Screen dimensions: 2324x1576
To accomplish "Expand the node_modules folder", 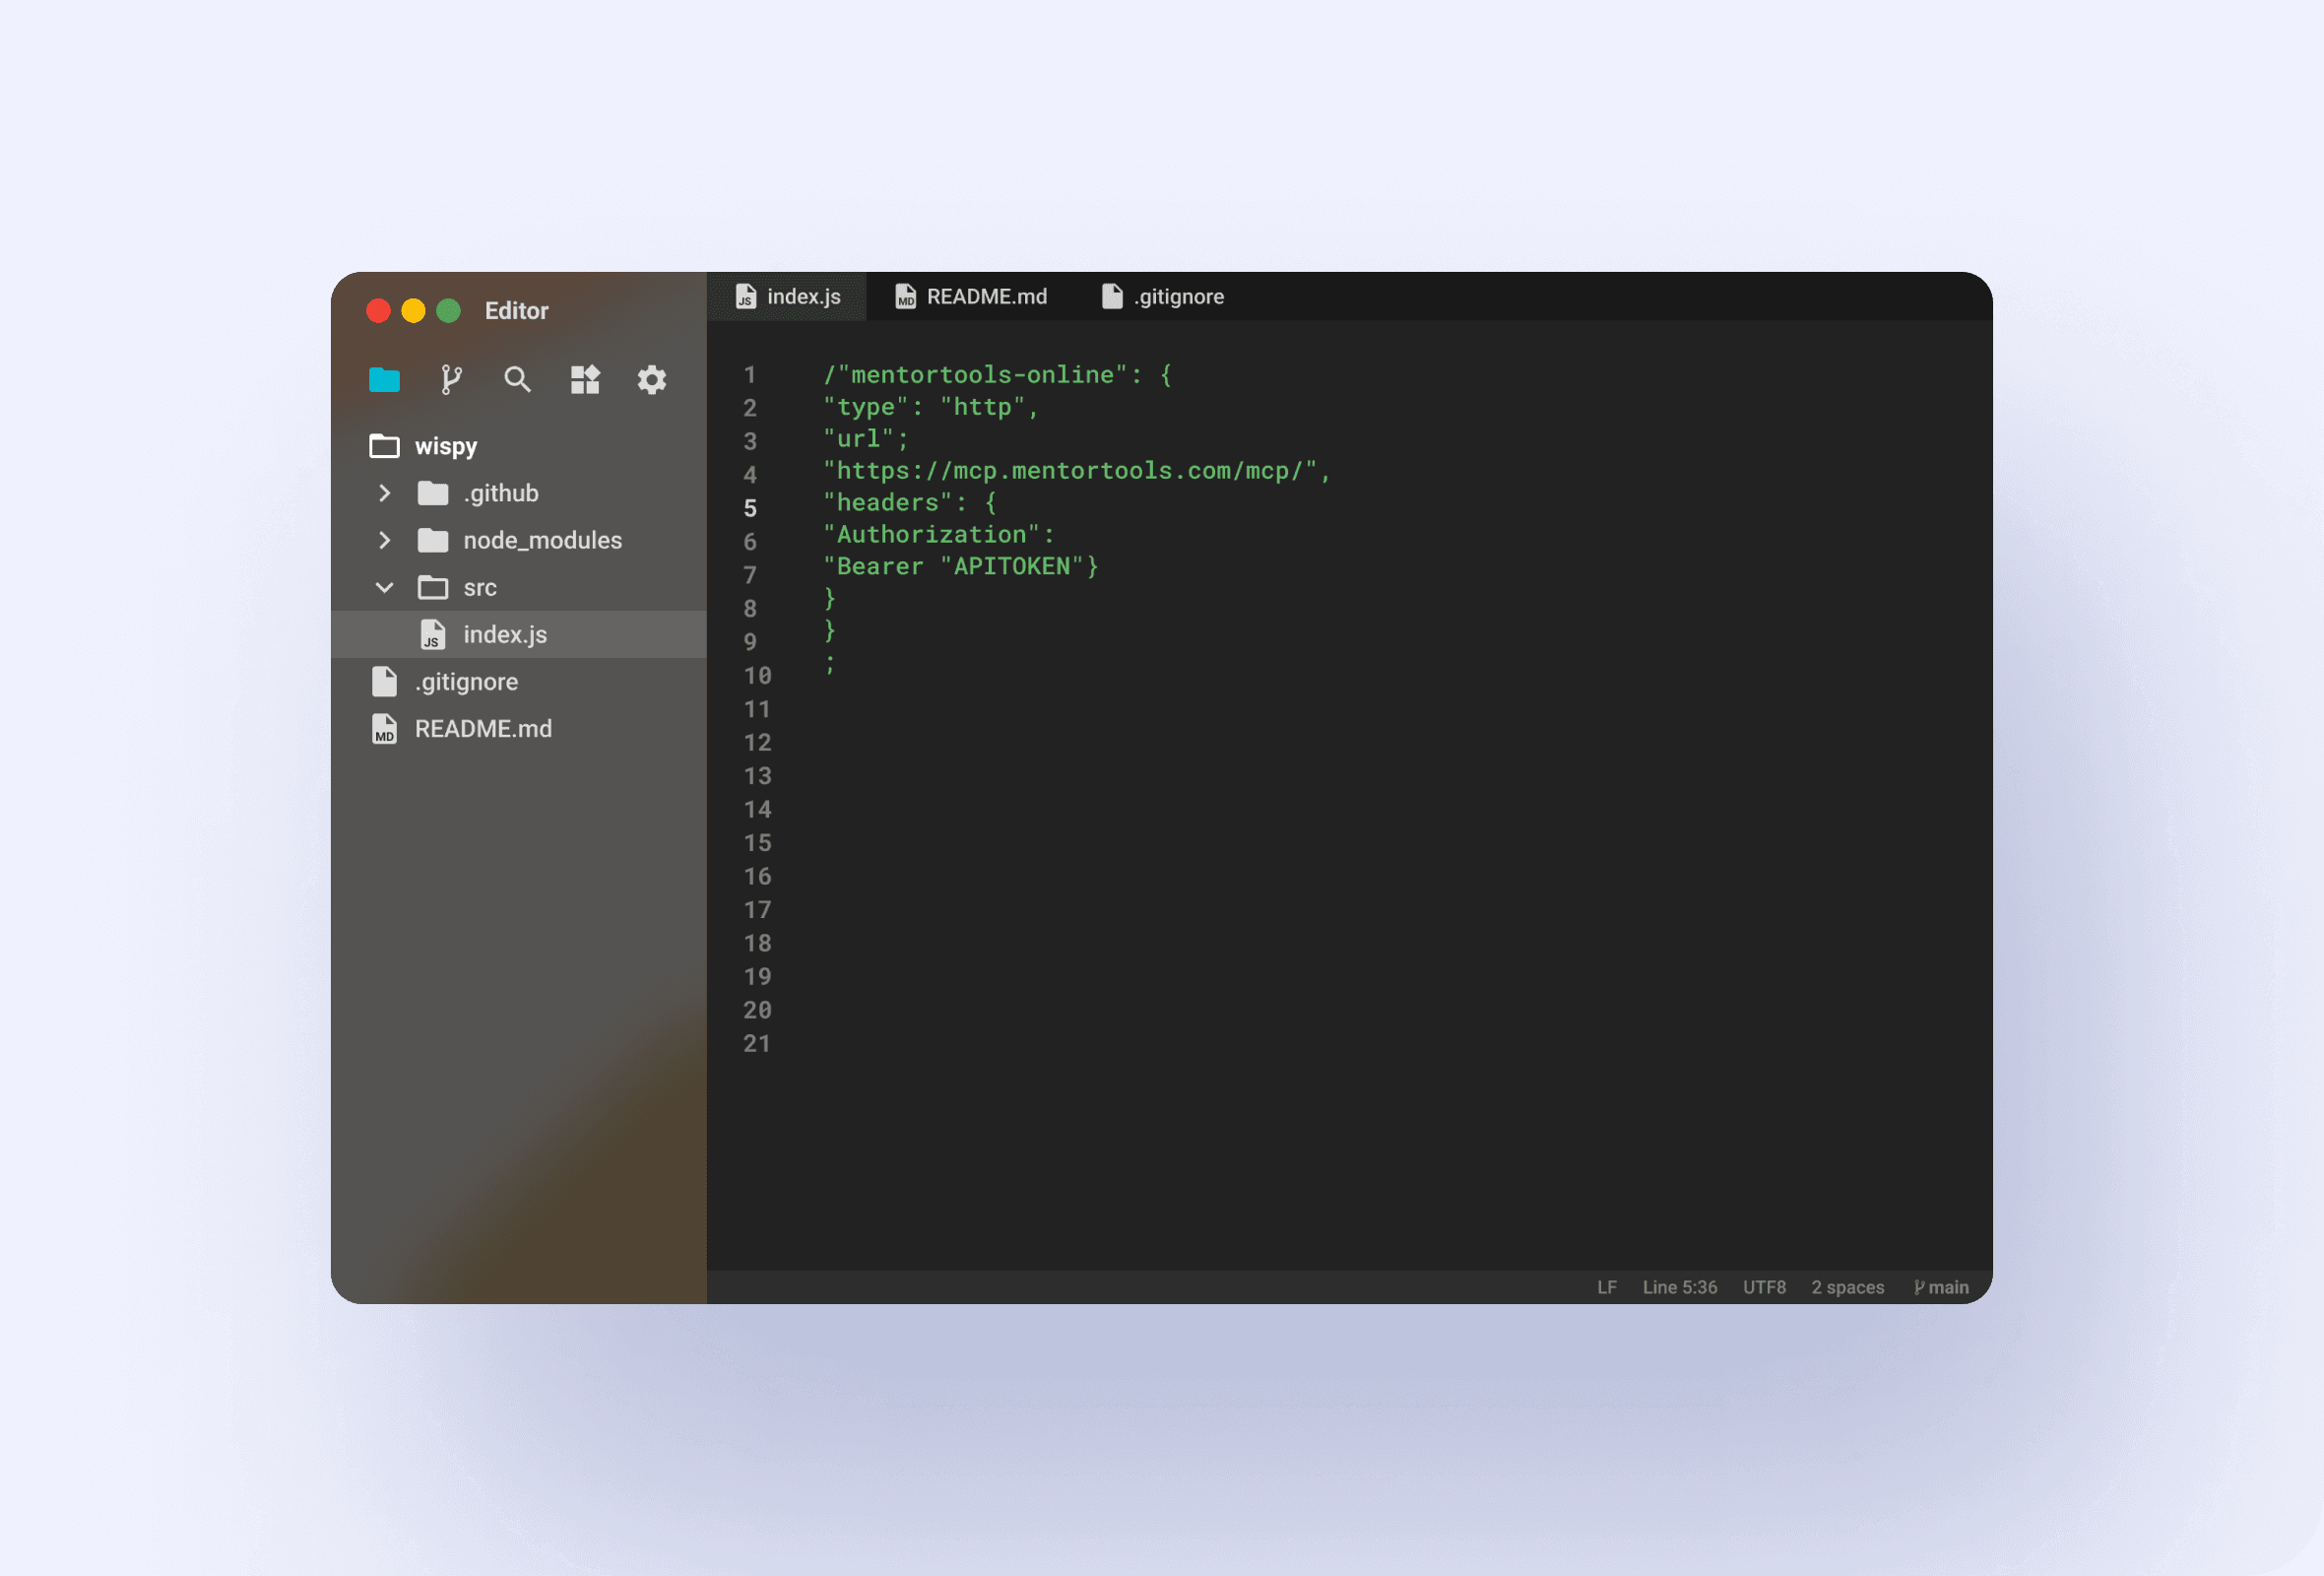I will [x=385, y=540].
